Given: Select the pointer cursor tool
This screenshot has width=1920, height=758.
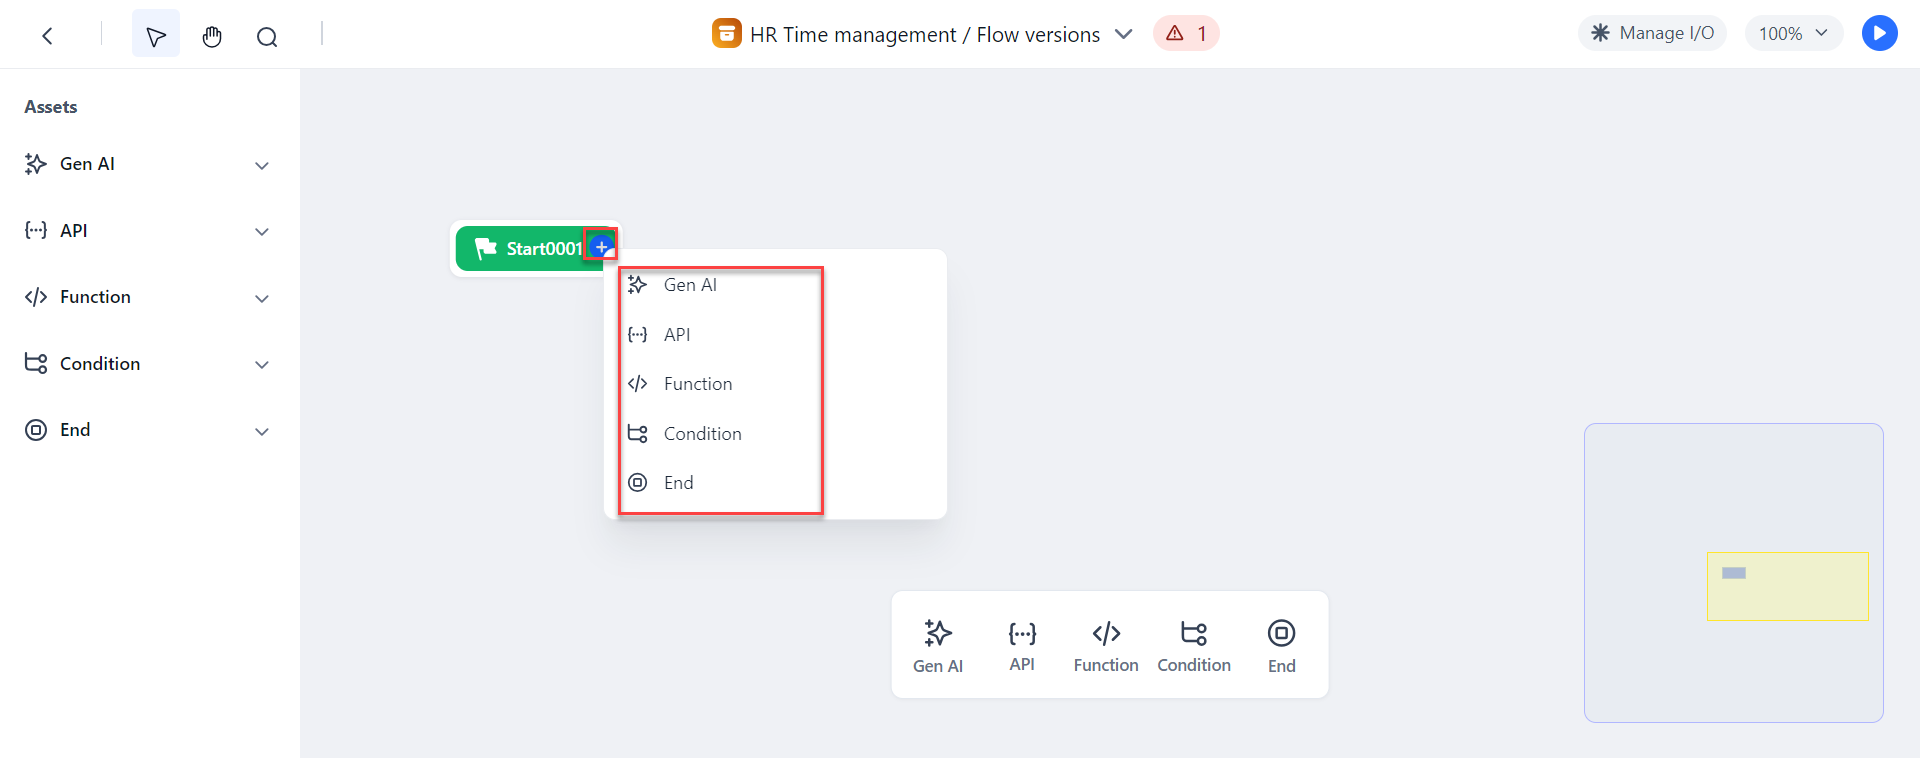Looking at the screenshot, I should [156, 34].
